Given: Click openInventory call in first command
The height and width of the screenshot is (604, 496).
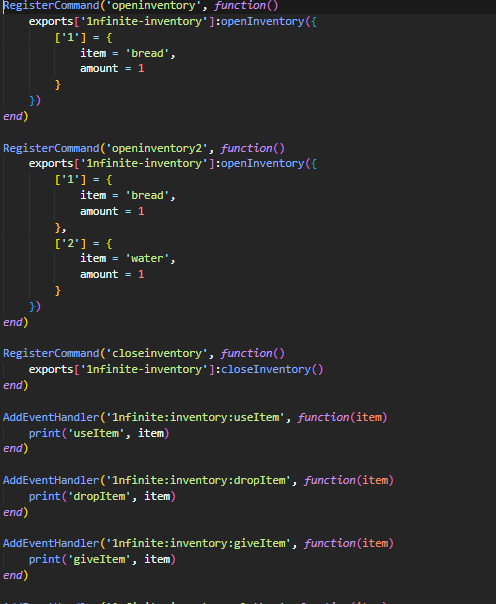Looking at the screenshot, I should [262, 22].
